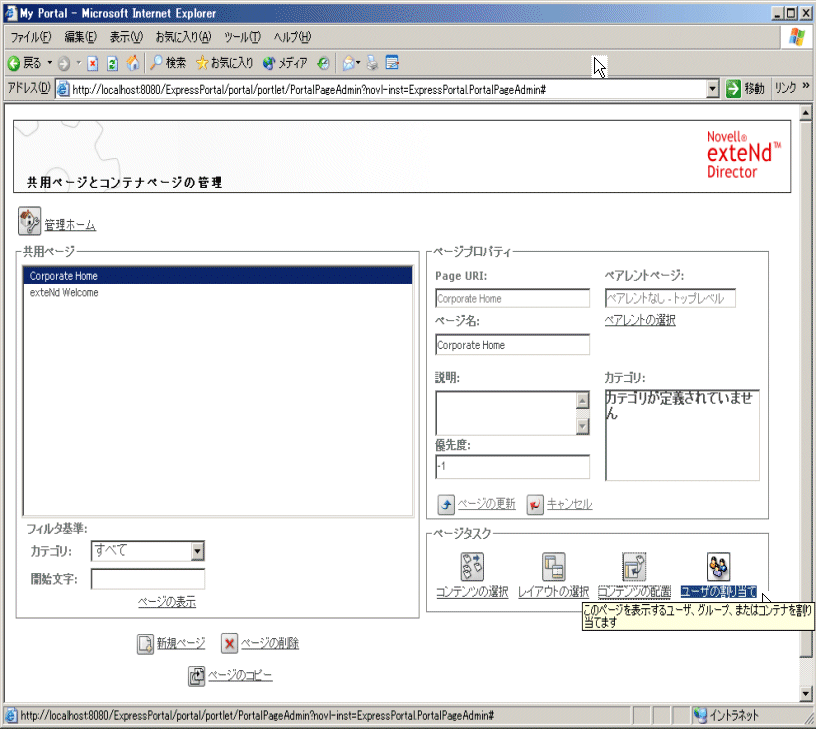Click the ページのコピー link
Image resolution: width=816 pixels, height=729 pixels.
point(240,675)
